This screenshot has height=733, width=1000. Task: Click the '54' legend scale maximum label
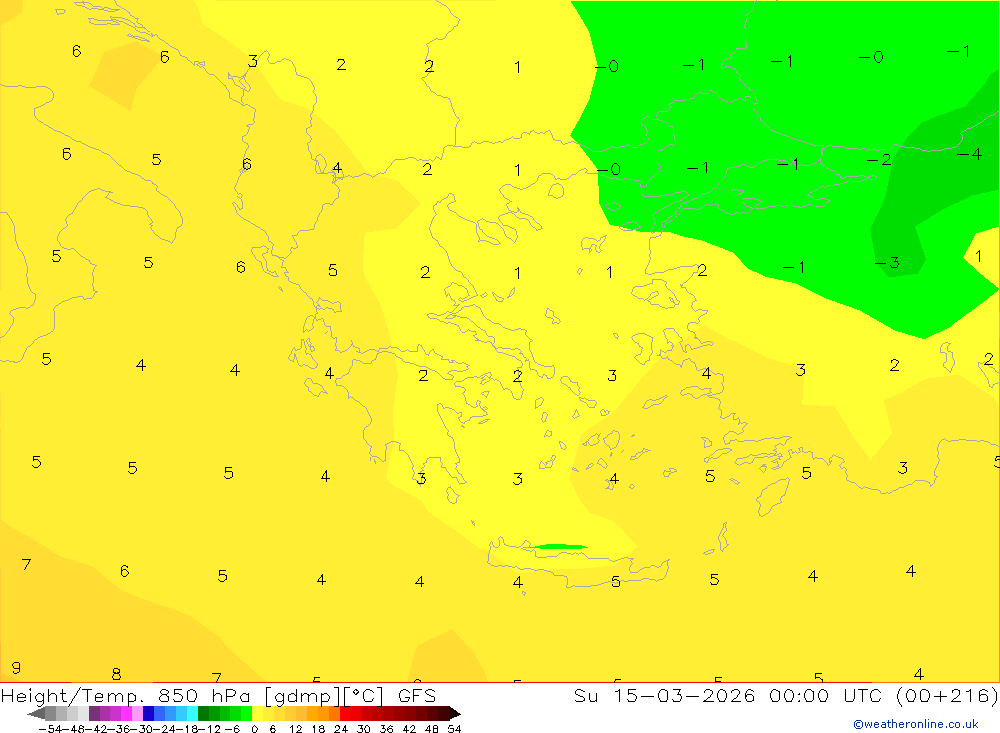tap(454, 729)
